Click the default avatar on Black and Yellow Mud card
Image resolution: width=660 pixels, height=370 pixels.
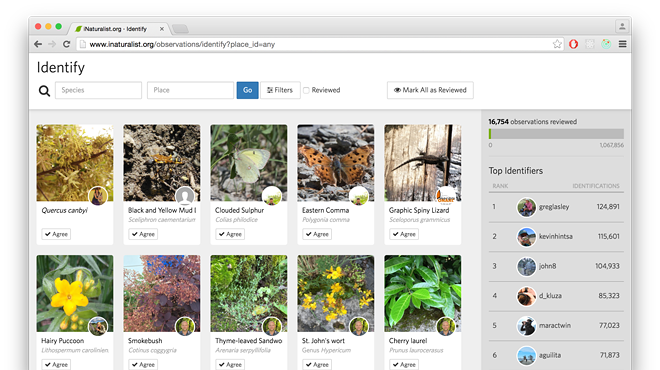pos(185,196)
